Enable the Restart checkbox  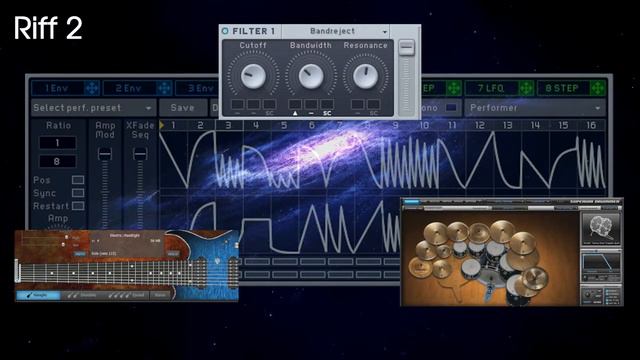click(78, 206)
